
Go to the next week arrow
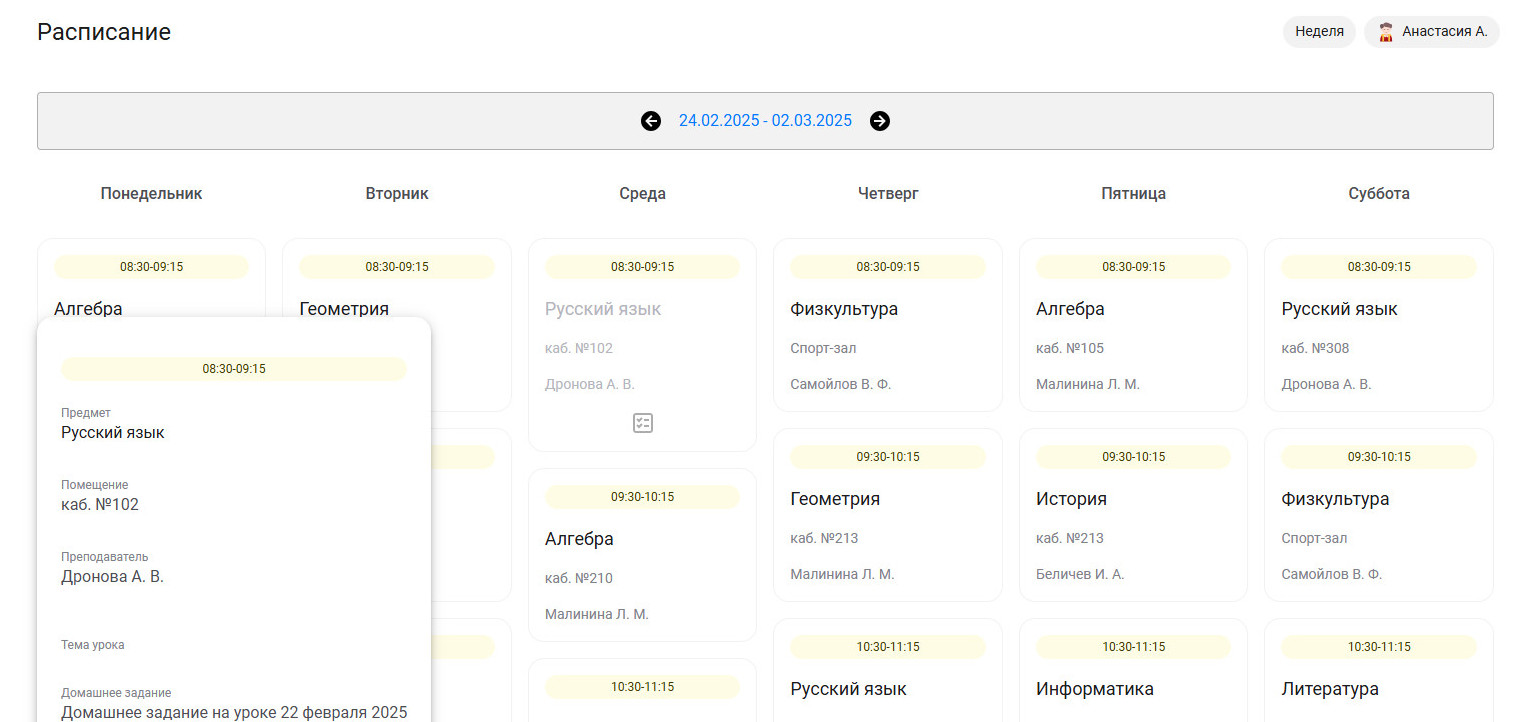coord(880,121)
